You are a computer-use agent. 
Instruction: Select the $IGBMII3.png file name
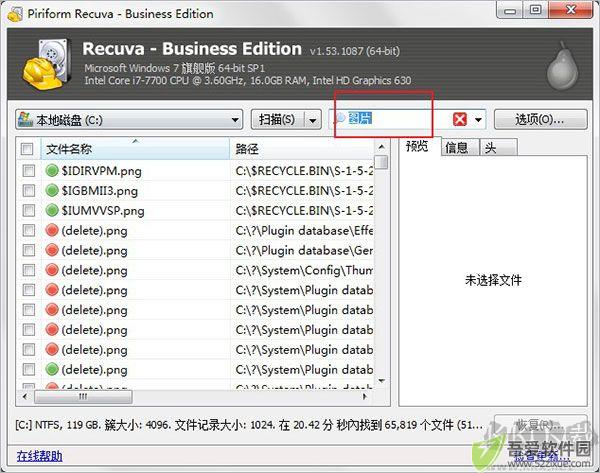[x=99, y=191]
